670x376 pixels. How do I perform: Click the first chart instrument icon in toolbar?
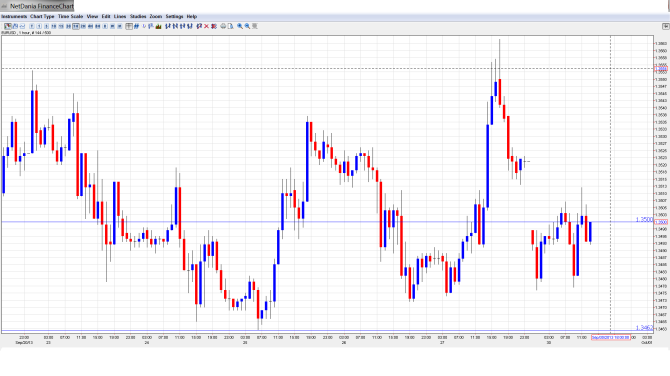pos(8,26)
